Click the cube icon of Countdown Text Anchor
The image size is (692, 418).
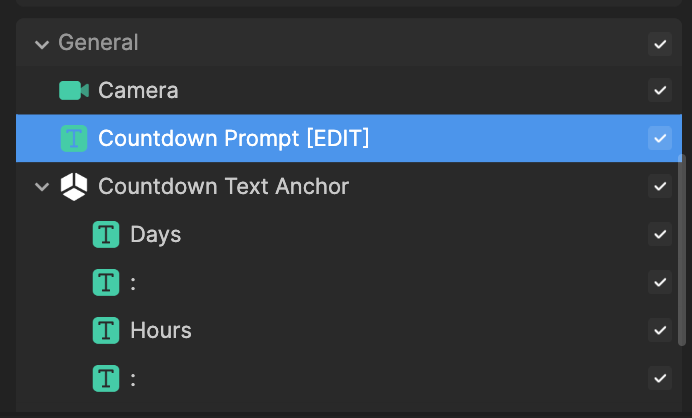pos(74,186)
